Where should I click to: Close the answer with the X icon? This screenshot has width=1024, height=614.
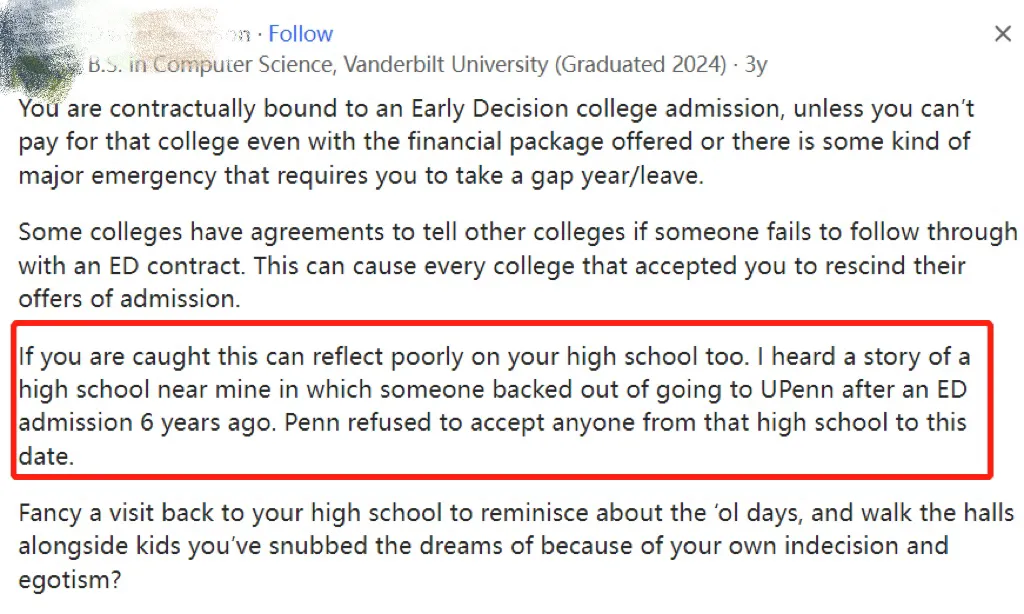pyautogui.click(x=1002, y=34)
